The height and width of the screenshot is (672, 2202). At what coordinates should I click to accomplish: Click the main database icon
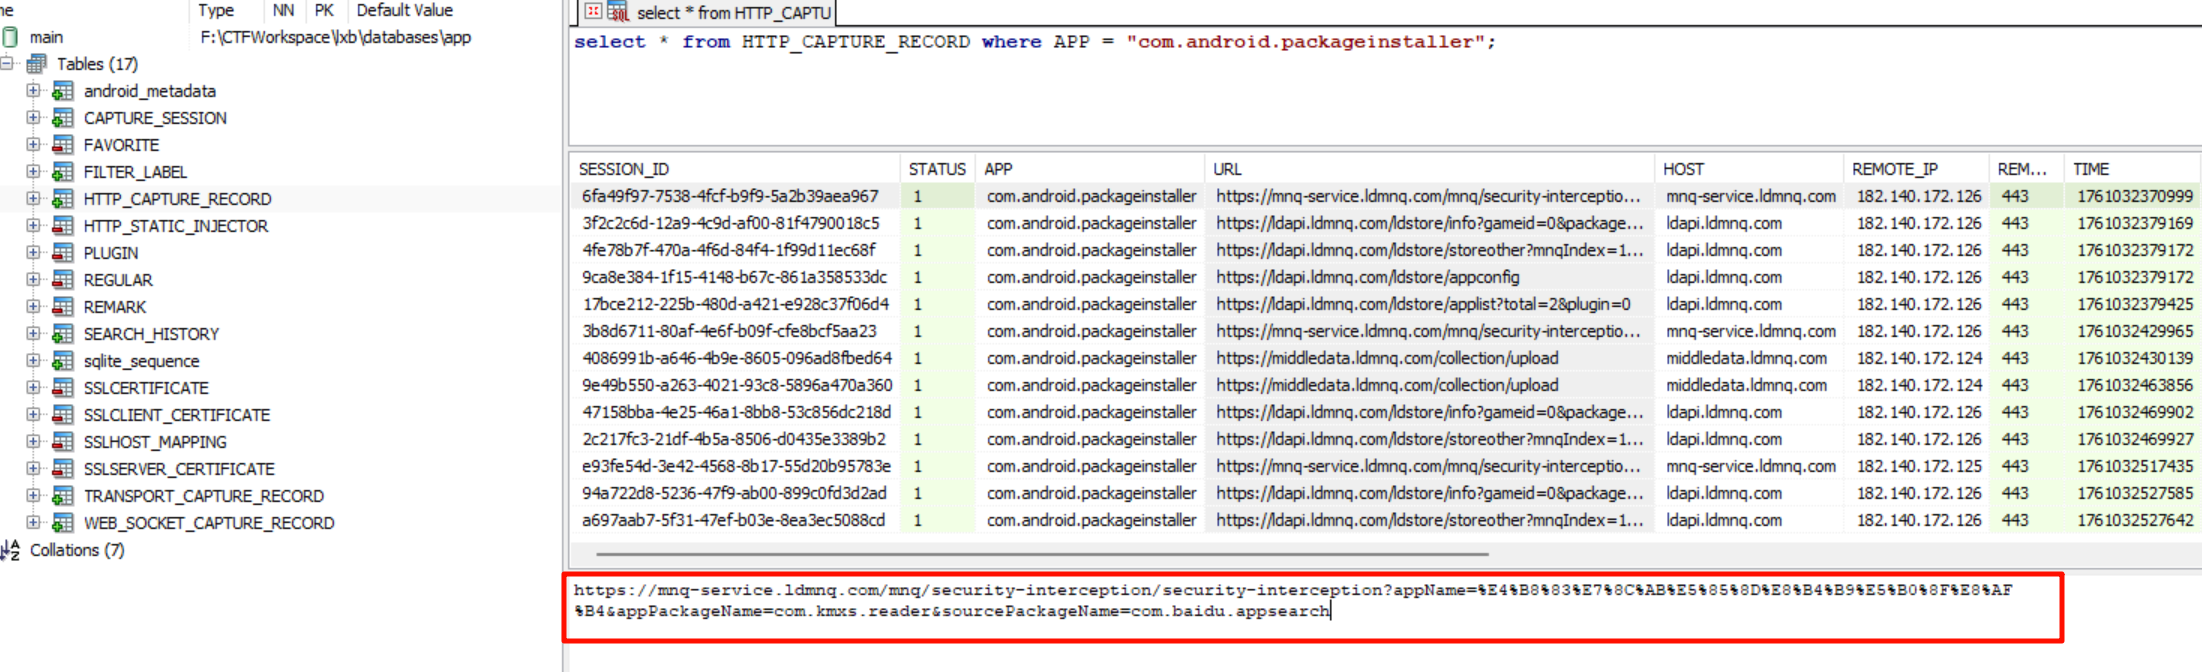pos(10,37)
